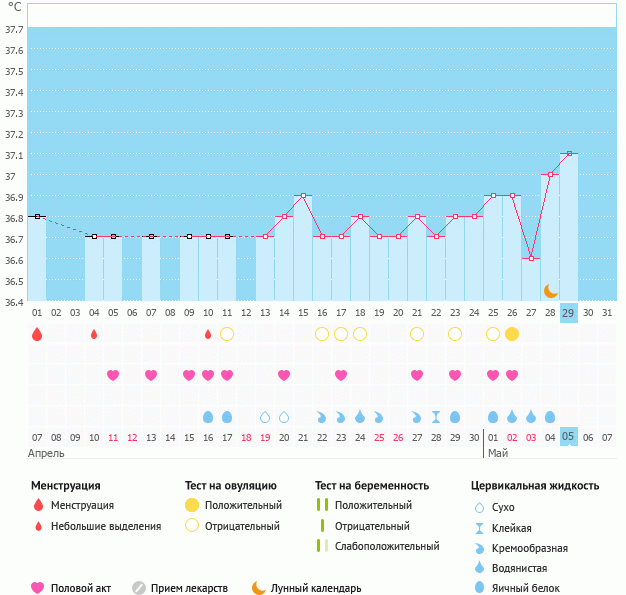Click the lowest temperature point on day 27
The image size is (626, 595).
[x=531, y=258]
